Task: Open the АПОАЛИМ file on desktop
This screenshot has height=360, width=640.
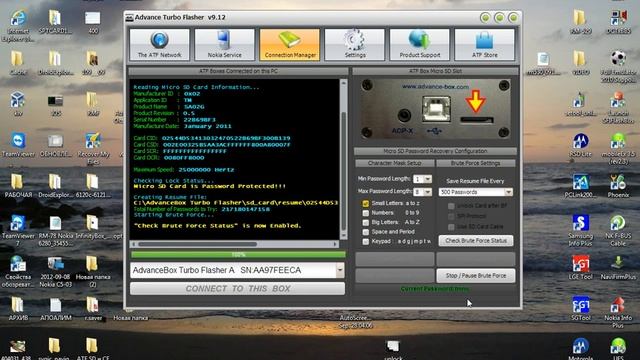Action: 56,309
